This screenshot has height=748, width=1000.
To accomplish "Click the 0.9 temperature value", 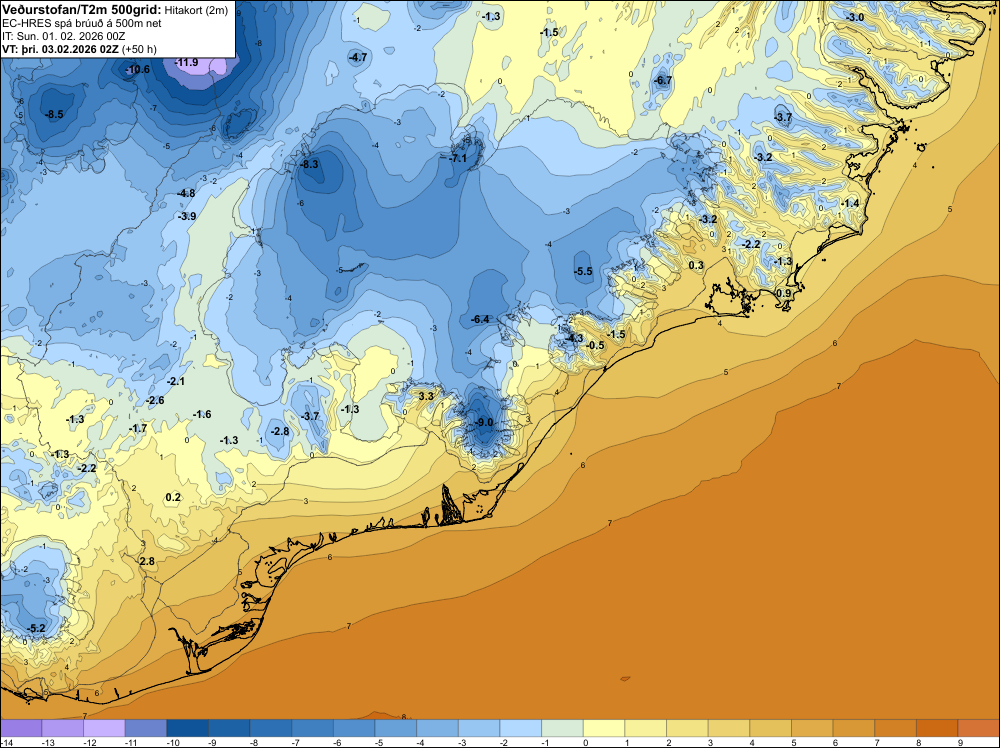I will pos(784,293).
